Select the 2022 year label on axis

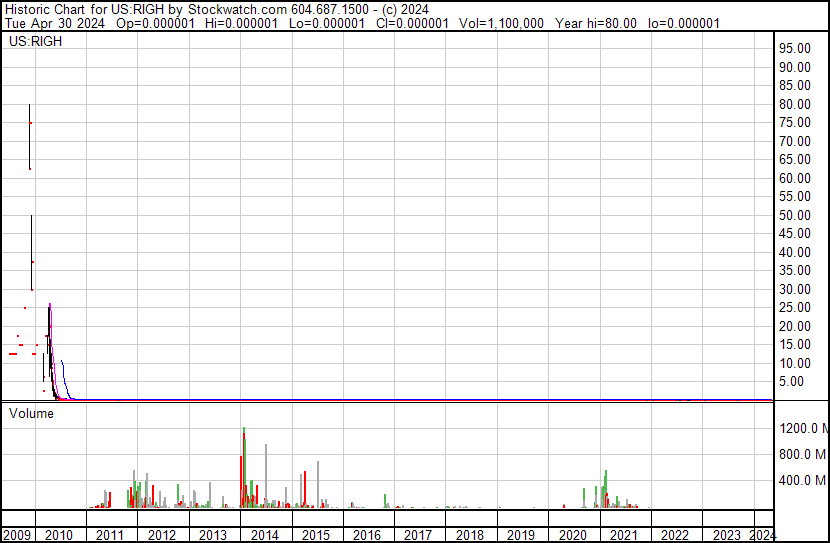click(675, 535)
